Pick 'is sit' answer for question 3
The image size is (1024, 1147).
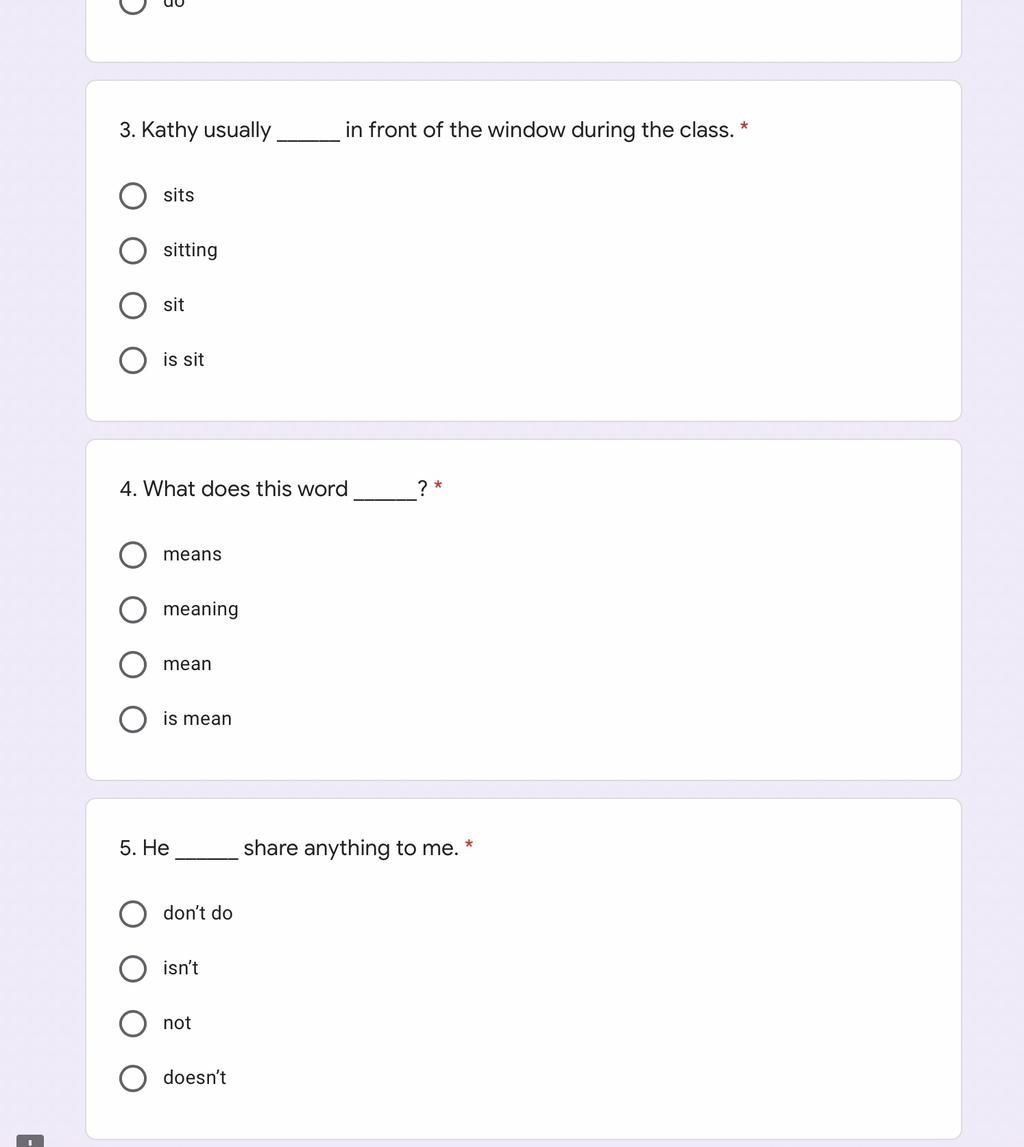pos(132,360)
